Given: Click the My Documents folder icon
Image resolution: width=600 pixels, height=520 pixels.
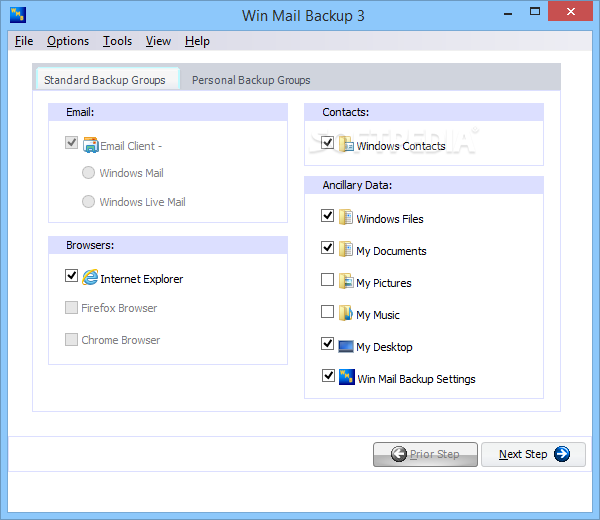Looking at the screenshot, I should click(346, 249).
